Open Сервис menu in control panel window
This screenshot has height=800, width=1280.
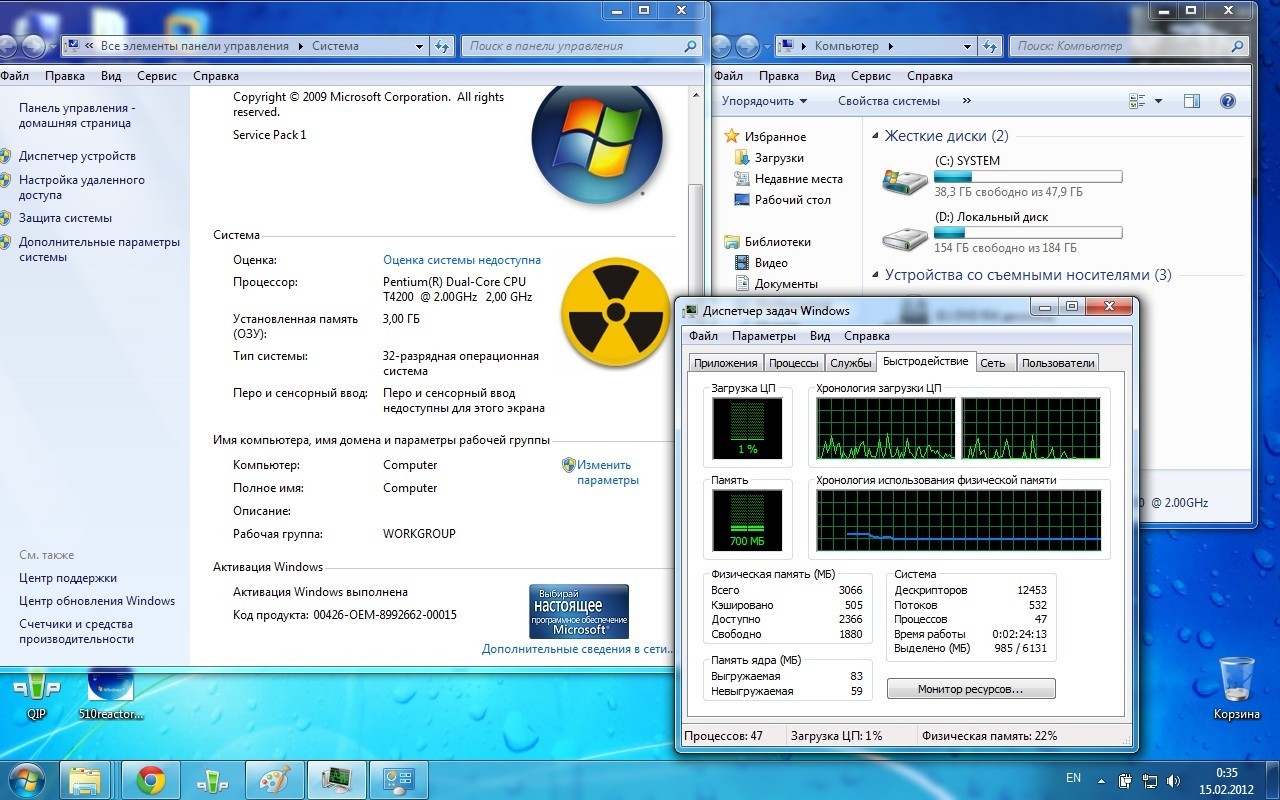coord(157,76)
